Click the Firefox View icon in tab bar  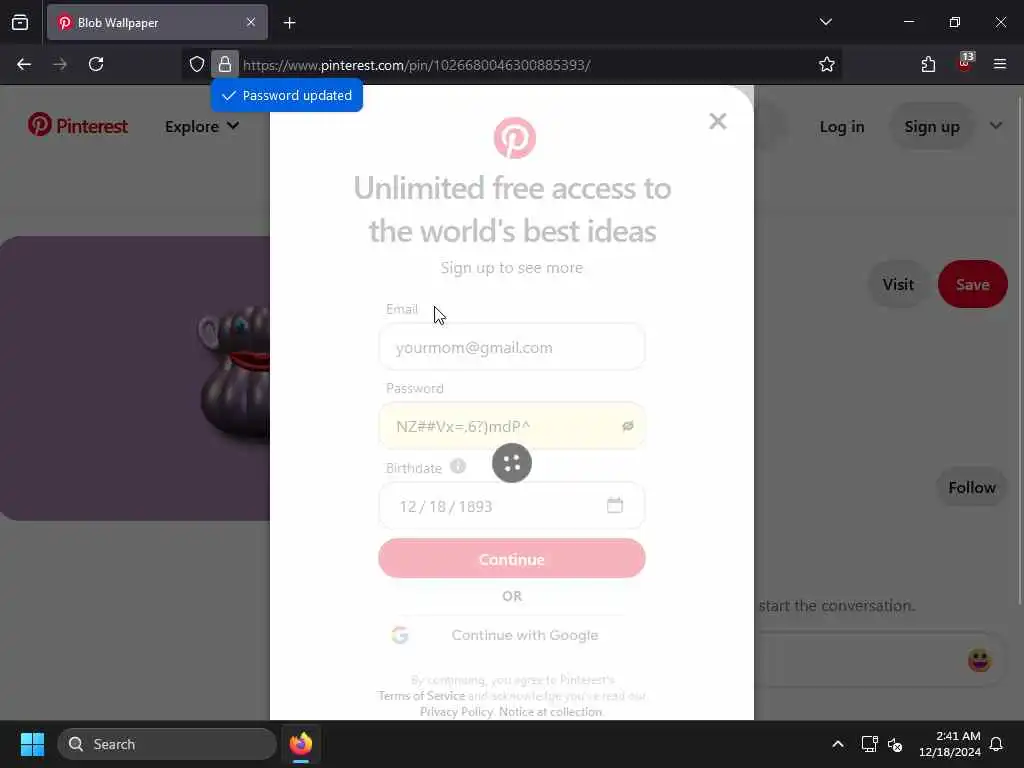point(20,22)
